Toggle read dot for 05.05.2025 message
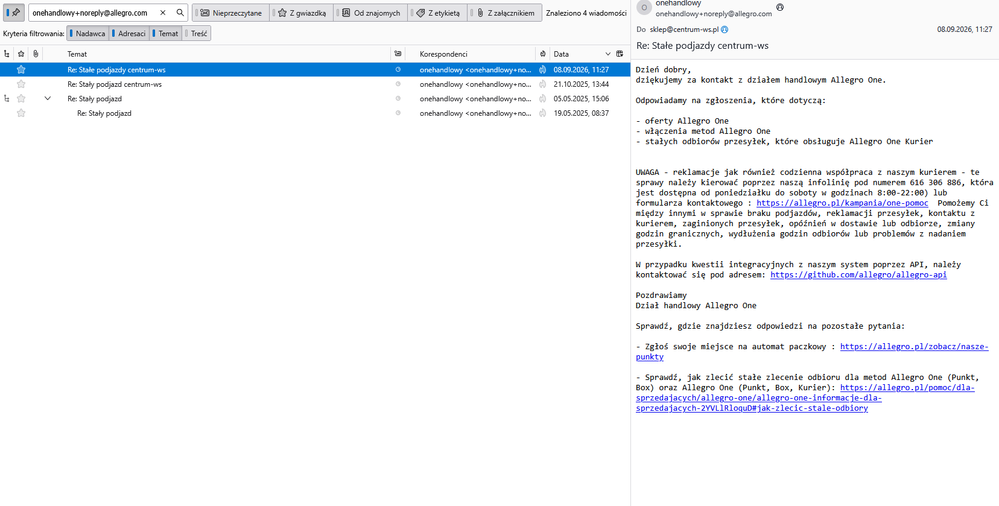This screenshot has width=999, height=506. pos(398,99)
